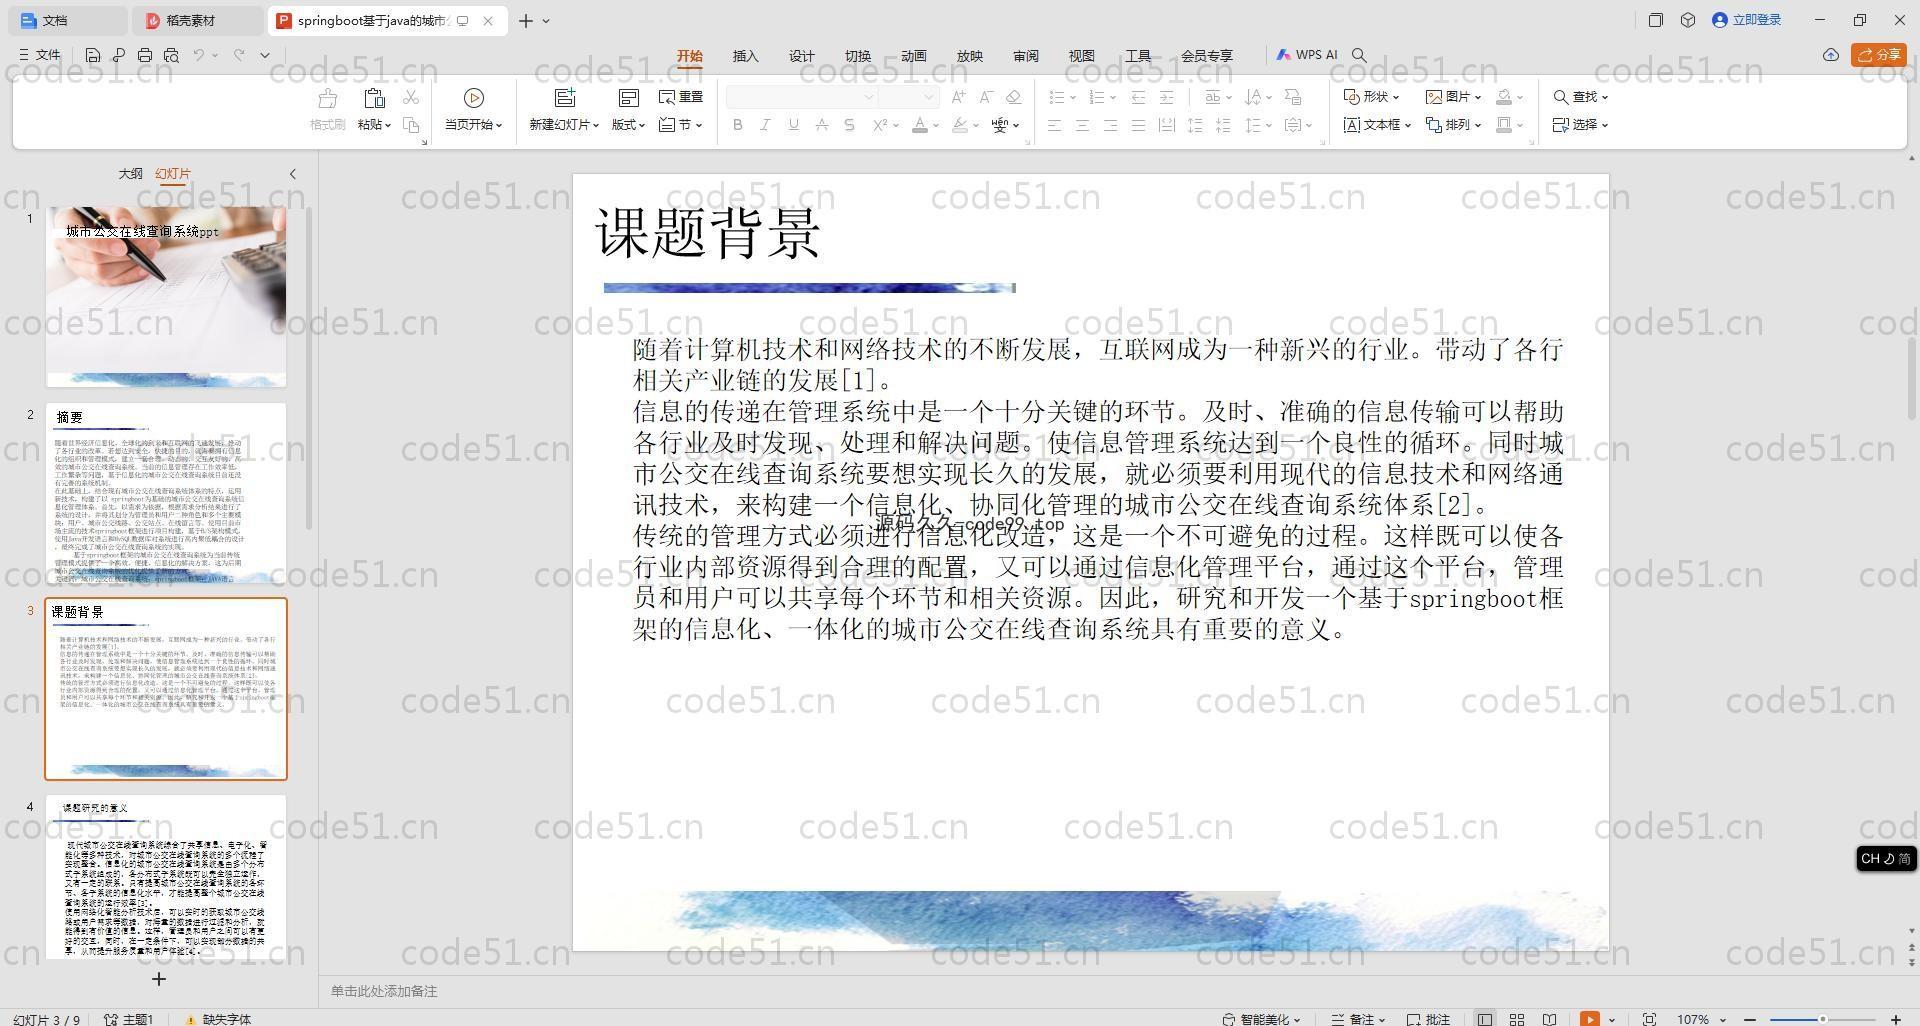Viewport: 1920px width, 1026px height.
Task: Click the search magnifier next to WPS AI
Action: tap(1359, 55)
